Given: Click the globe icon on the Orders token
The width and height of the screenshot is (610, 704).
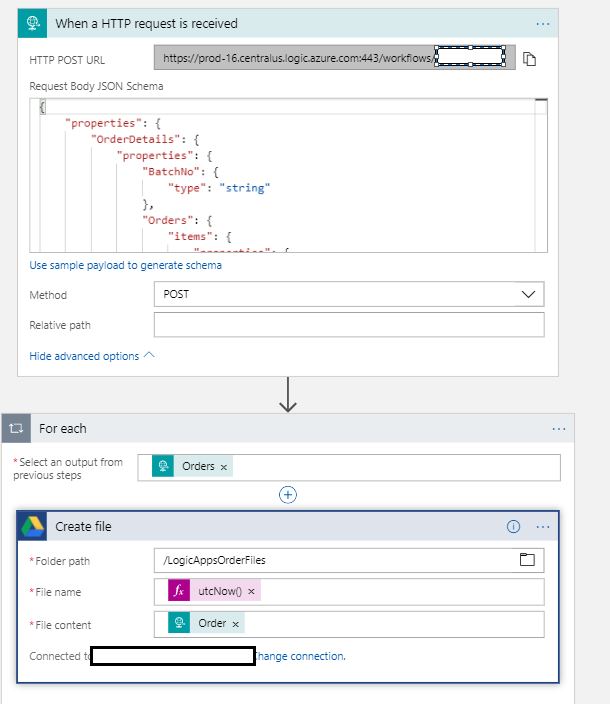Looking at the screenshot, I should [163, 466].
